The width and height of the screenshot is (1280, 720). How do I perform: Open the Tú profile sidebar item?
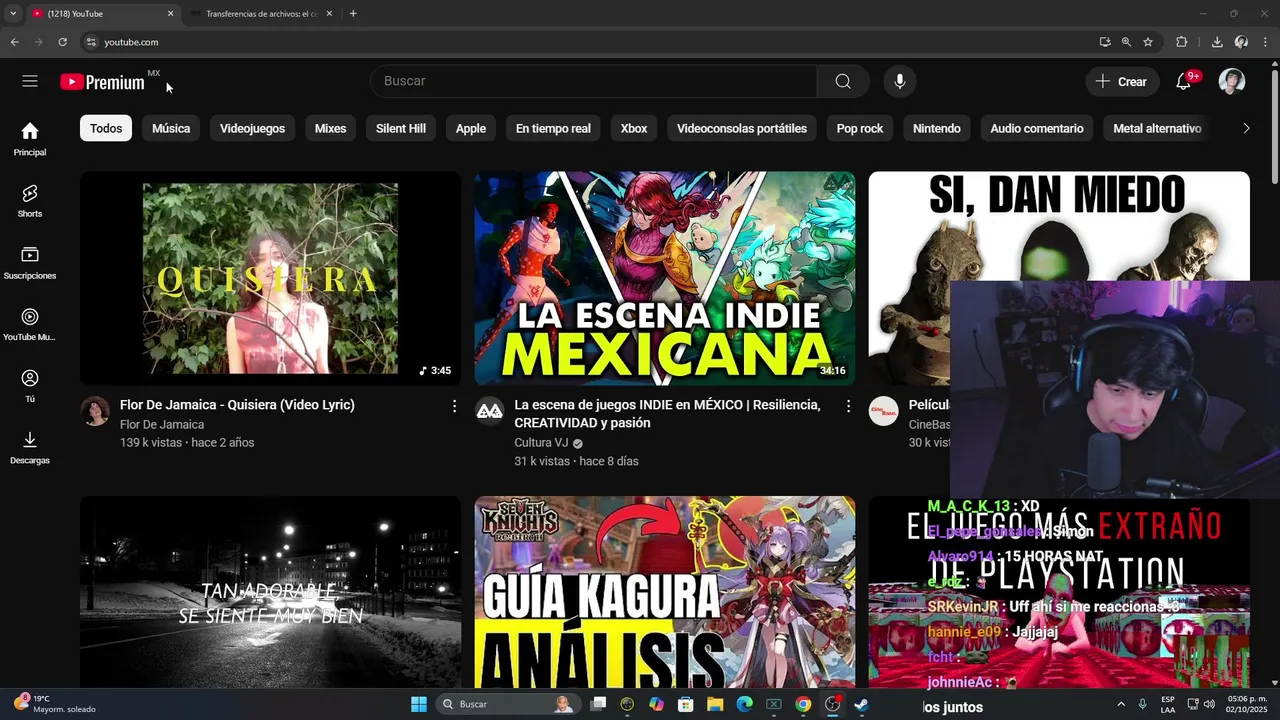[x=30, y=385]
